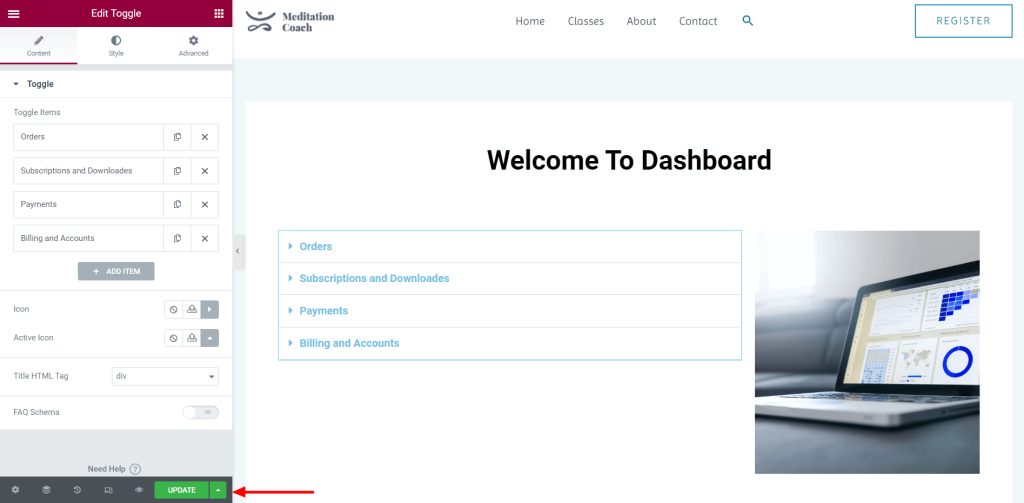This screenshot has height=503, width=1024.
Task: Open the History icon in bottom bar
Action: [x=77, y=490]
